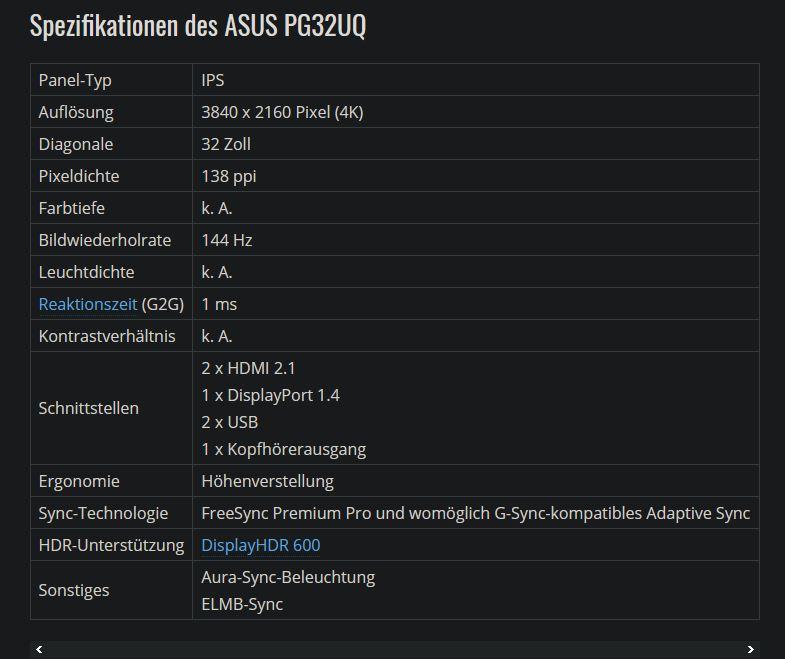Click the left scroll arrow of horizontal scrollbar
The height and width of the screenshot is (659, 785).
[39, 650]
